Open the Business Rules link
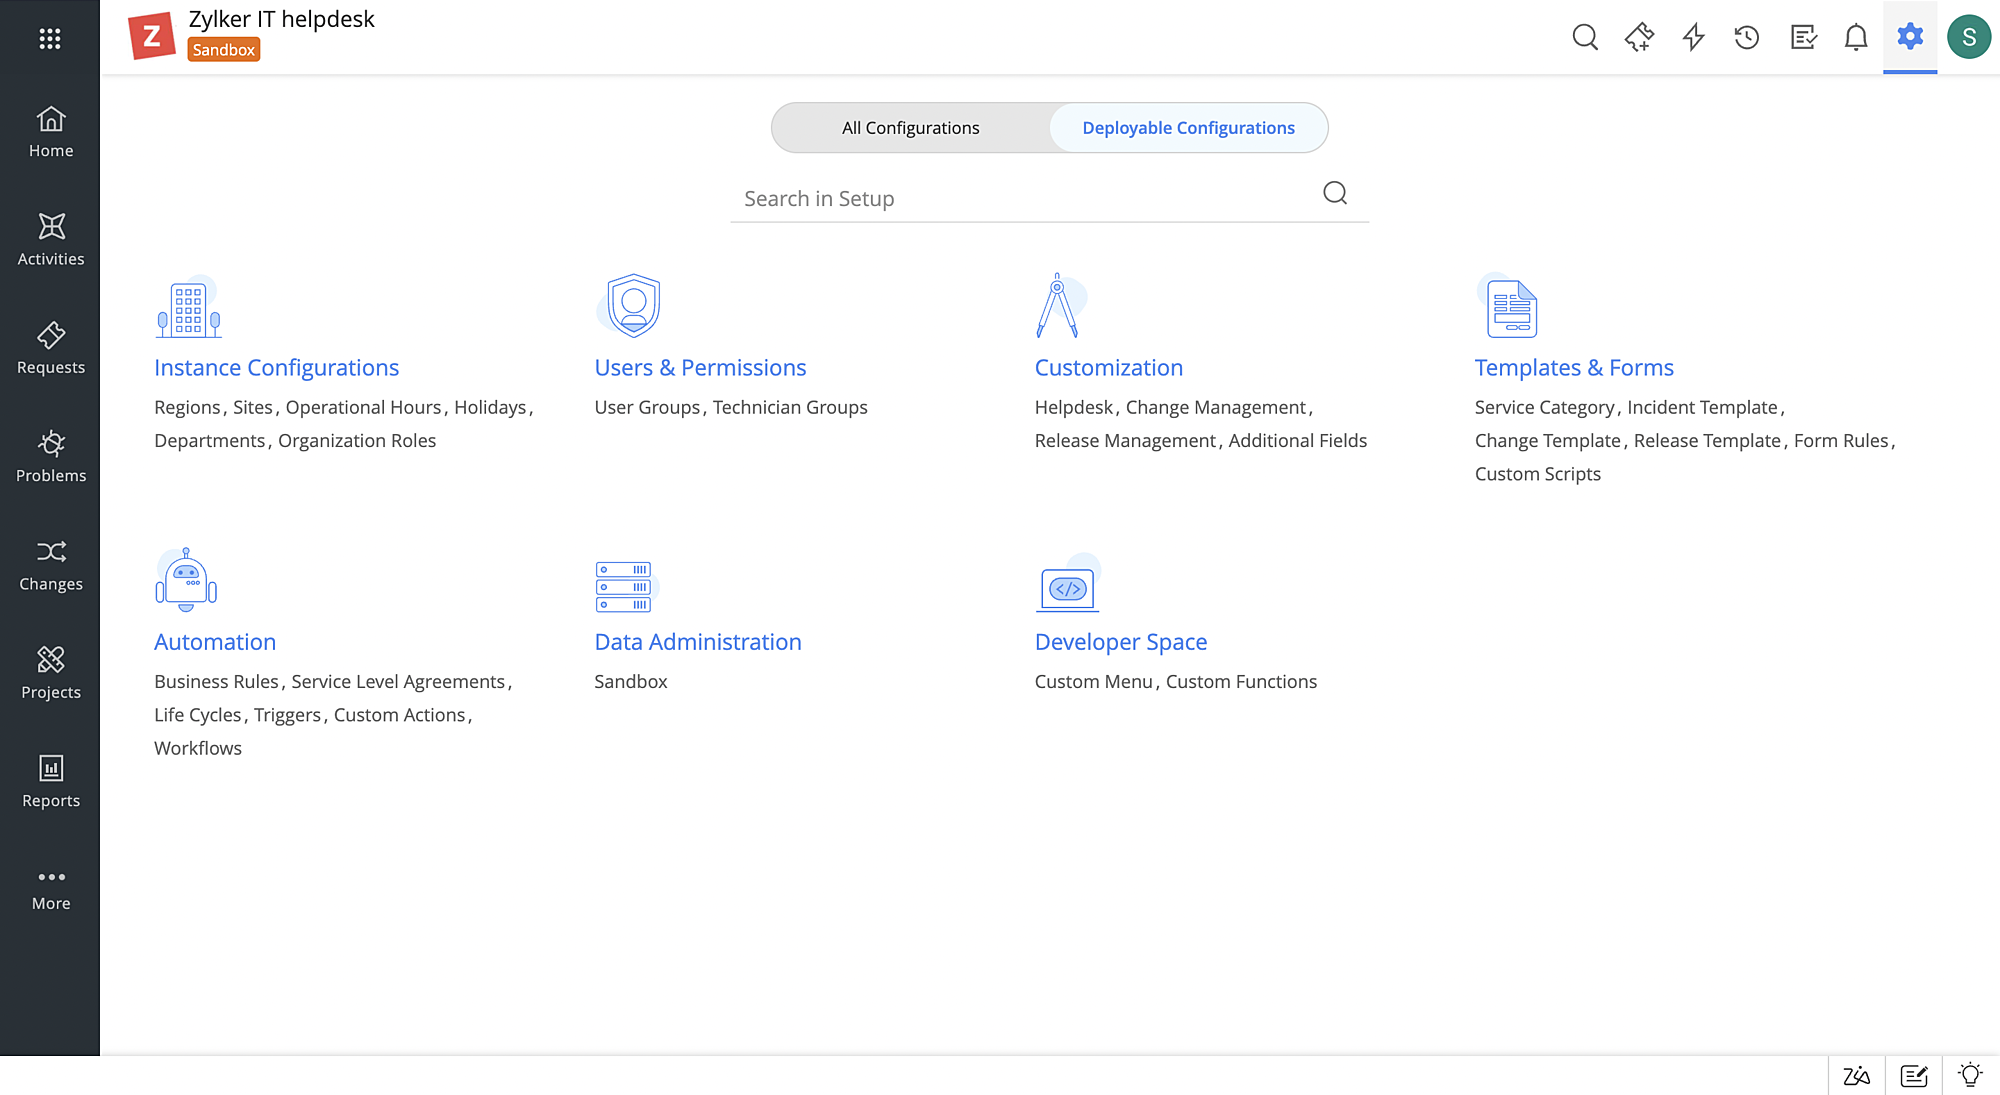Image resolution: width=2000 pixels, height=1095 pixels. 216,682
